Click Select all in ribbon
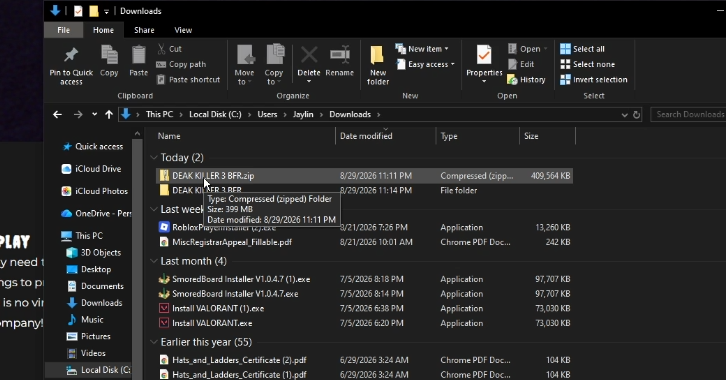The height and width of the screenshot is (380, 726). 582,49
